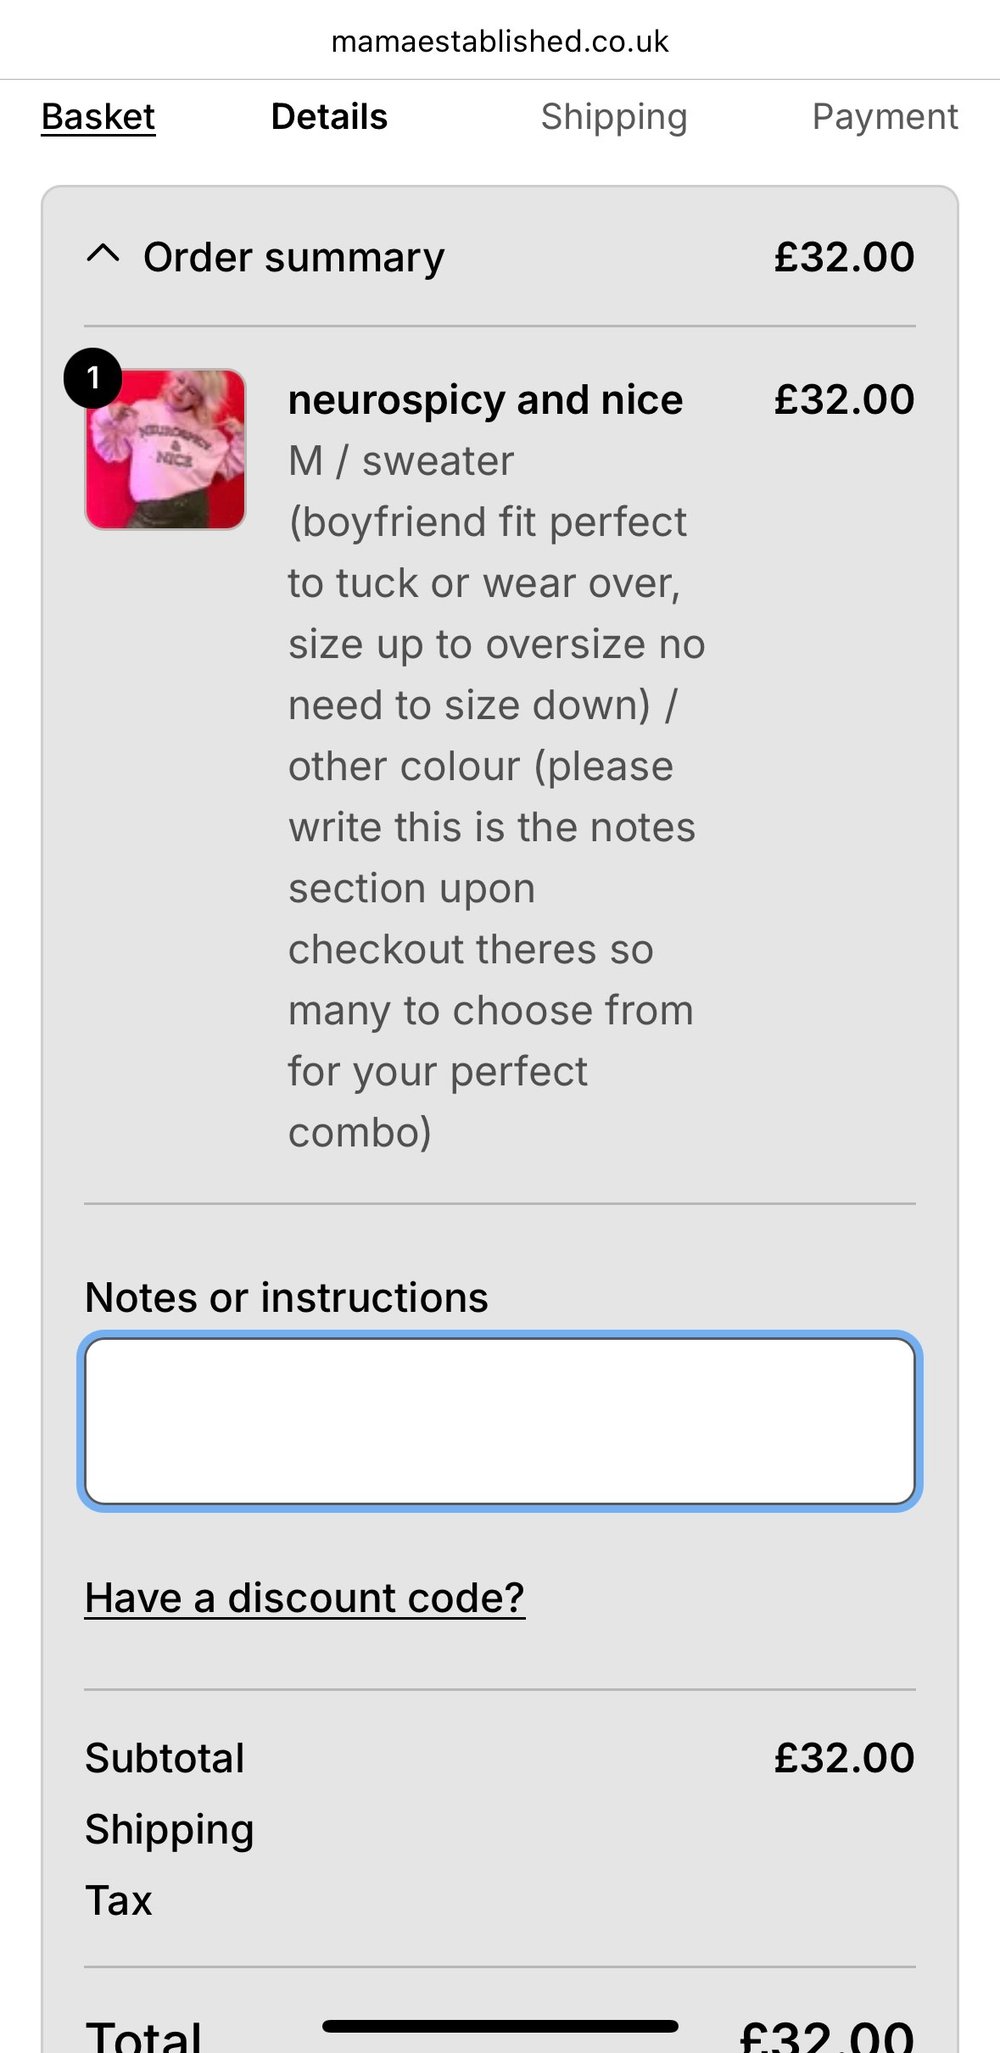Screen dimensions: 1000x2053
Task: Open the Have a discount code link
Action: (304, 1597)
